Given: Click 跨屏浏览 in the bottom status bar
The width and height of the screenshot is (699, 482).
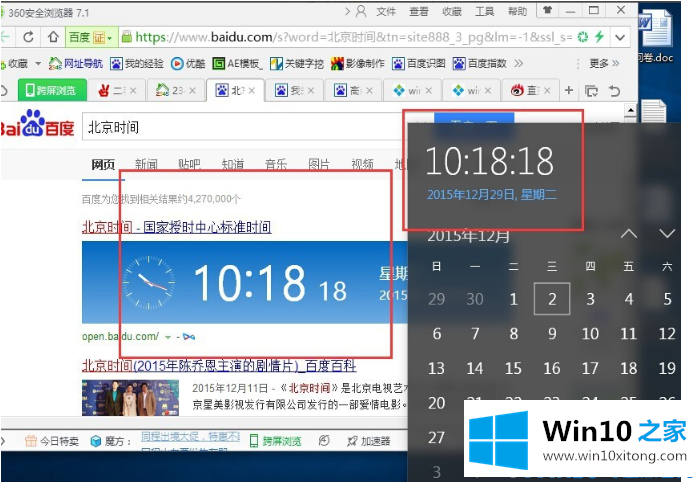Looking at the screenshot, I should point(275,441).
